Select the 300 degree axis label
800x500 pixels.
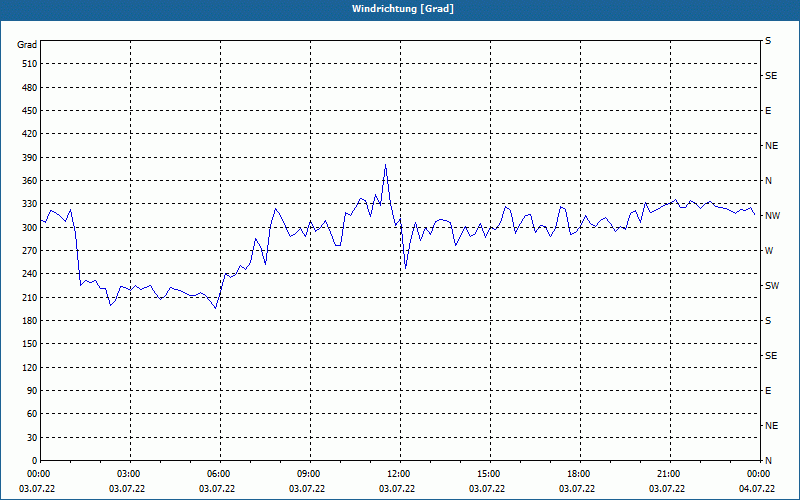click(x=30, y=228)
